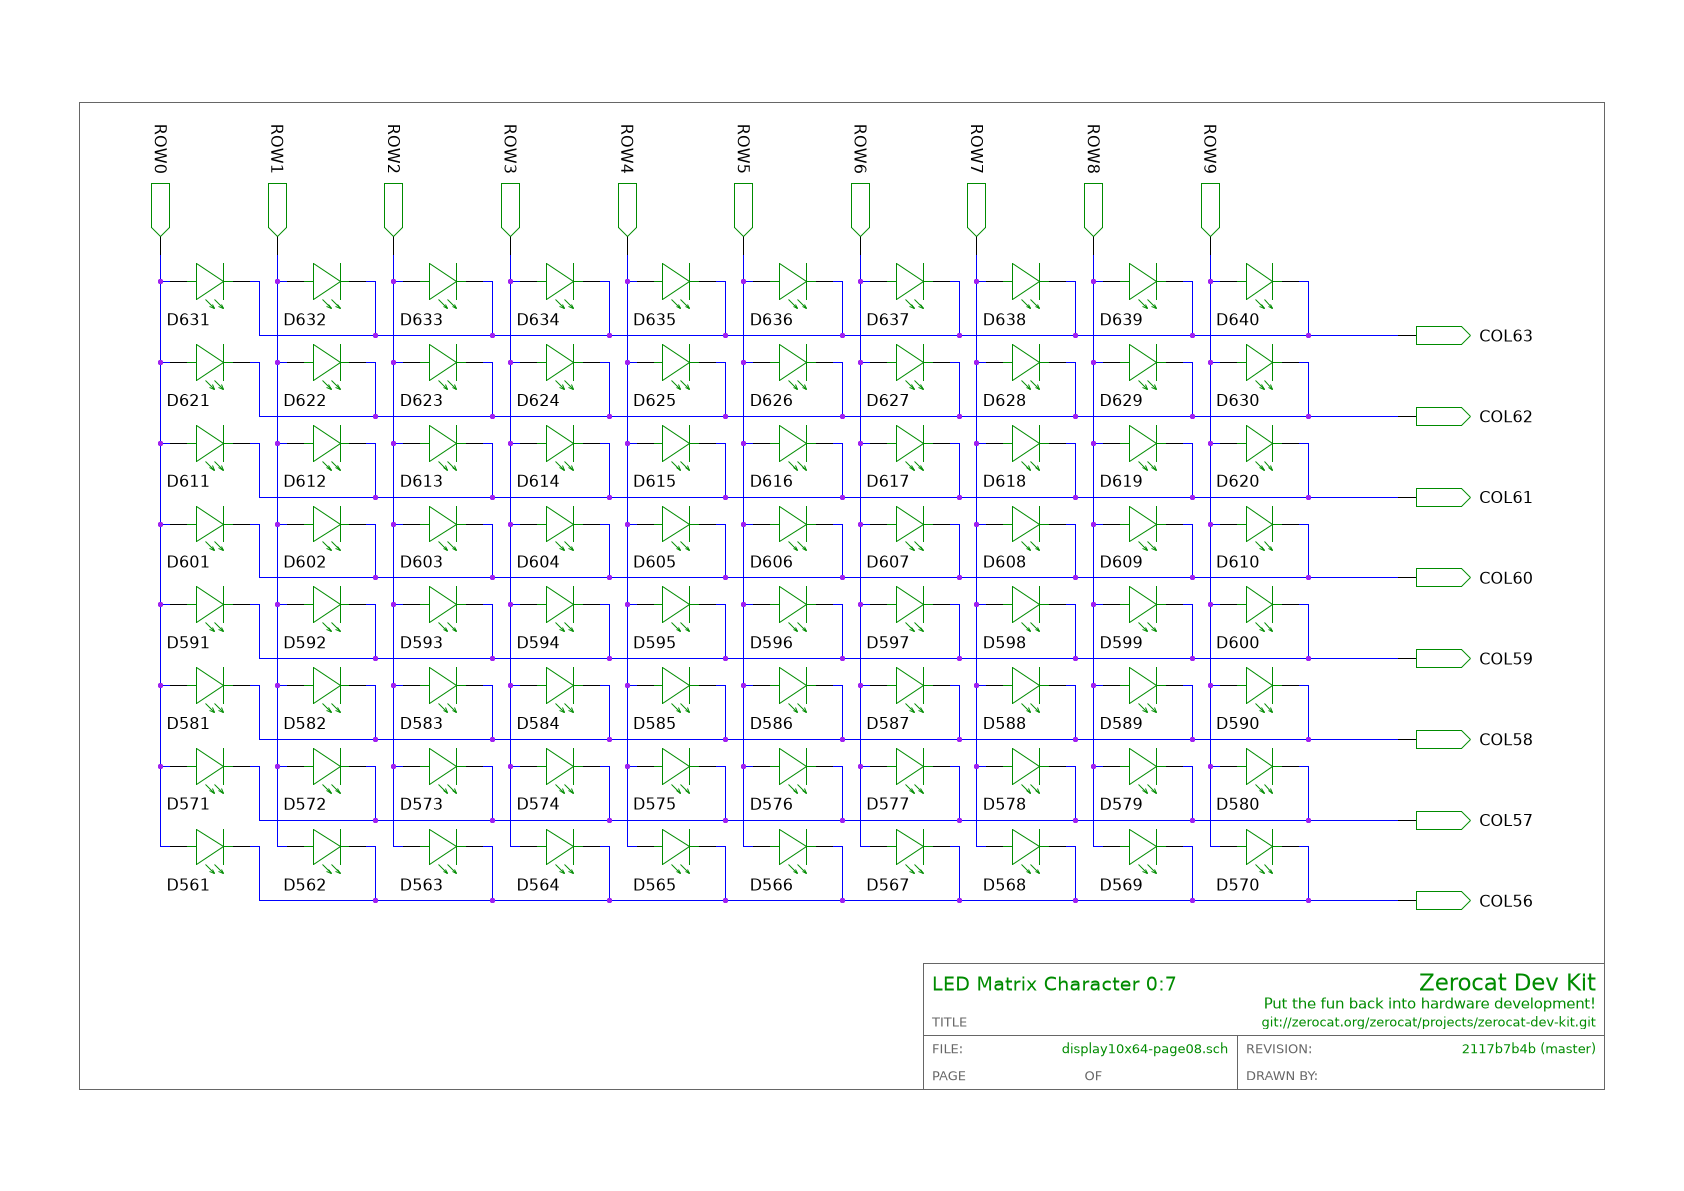Click the D612 reference designator
The image size is (1684, 1191).
(304, 481)
